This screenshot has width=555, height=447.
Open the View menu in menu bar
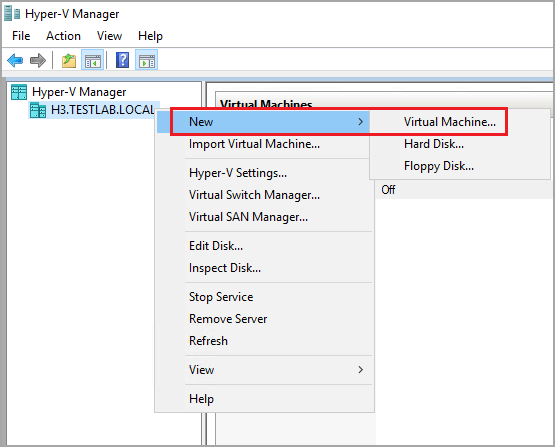109,36
